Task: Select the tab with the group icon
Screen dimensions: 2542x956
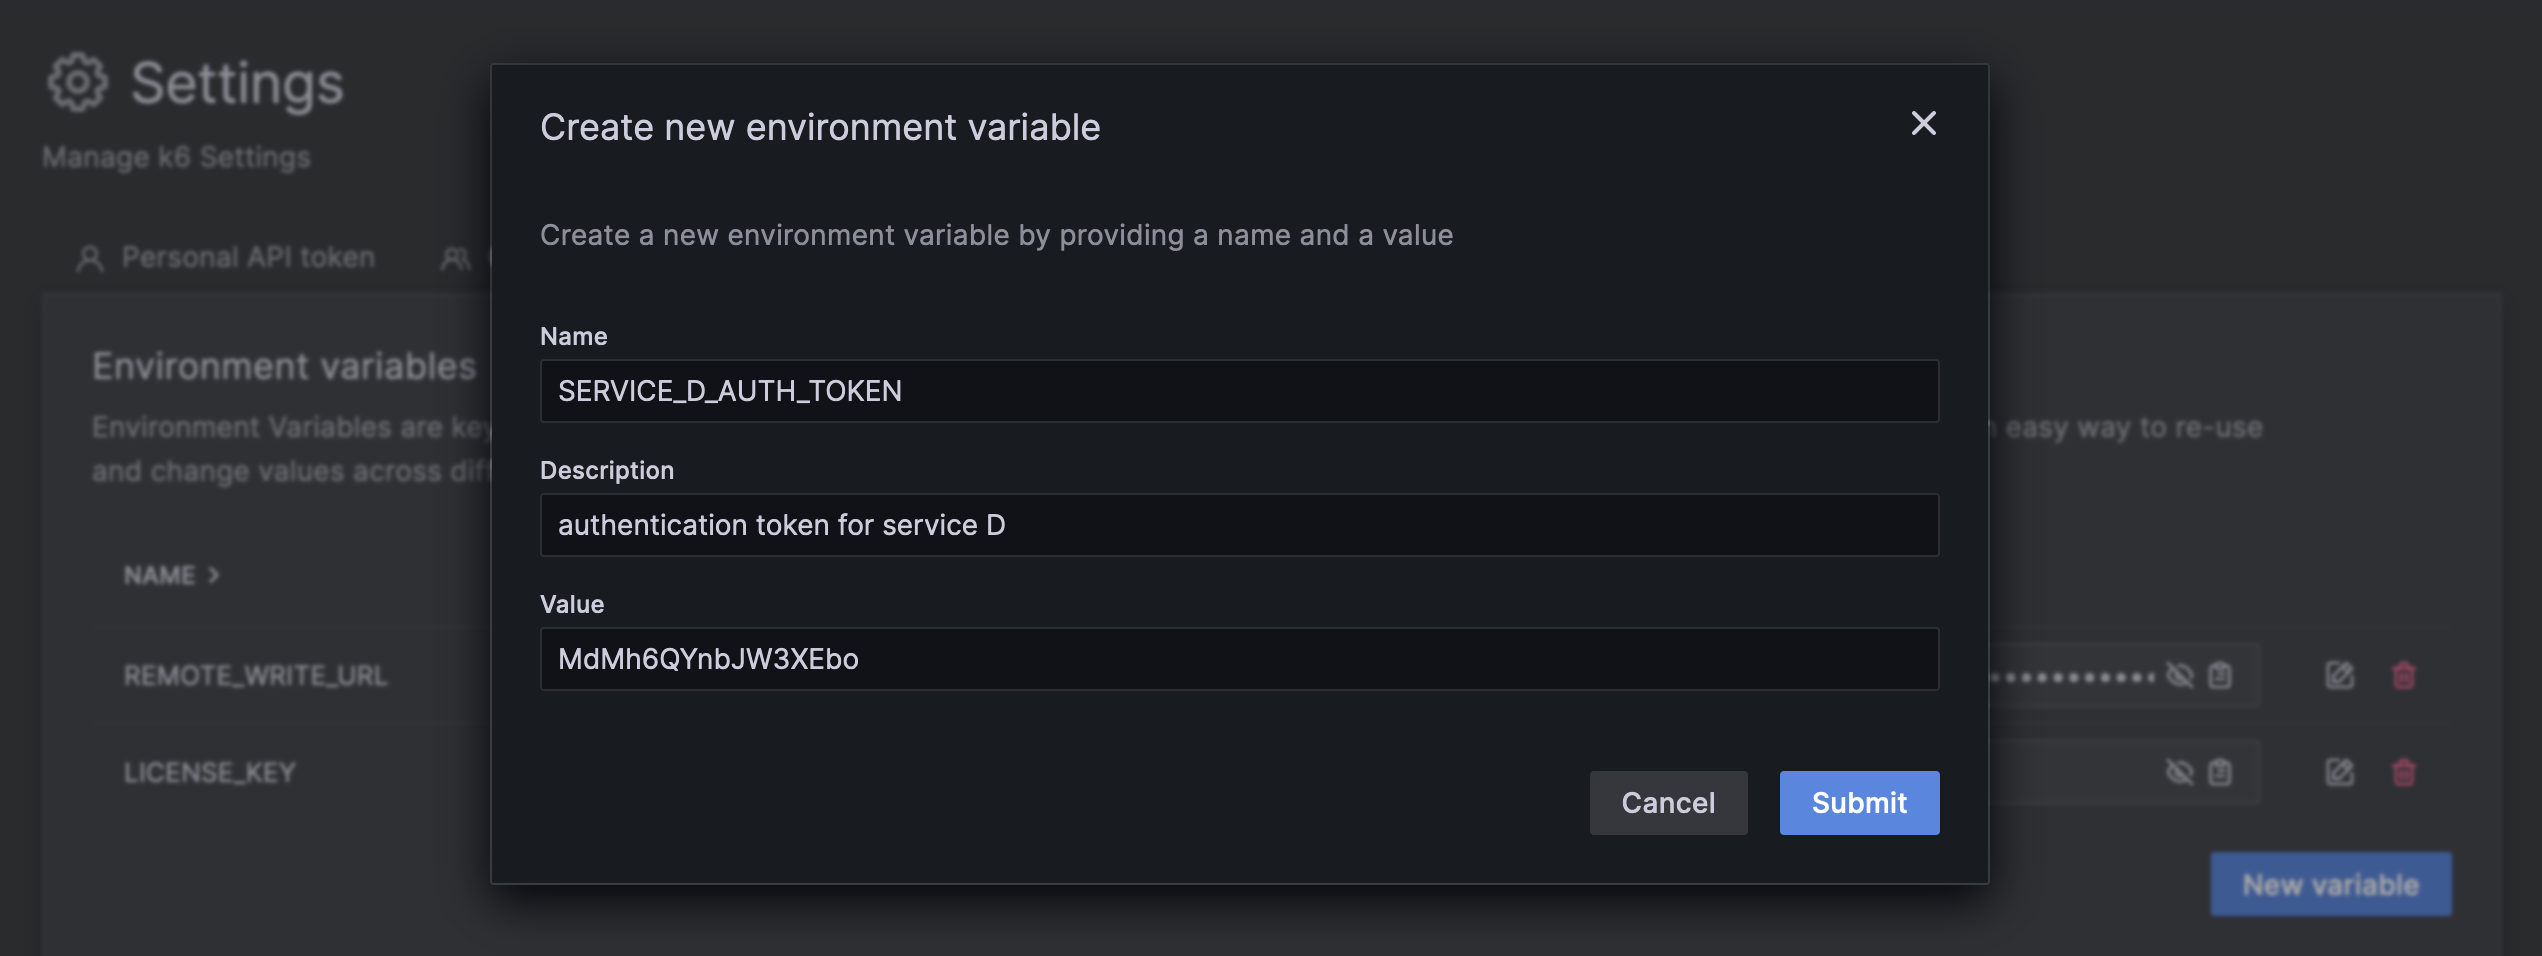Action: point(456,259)
